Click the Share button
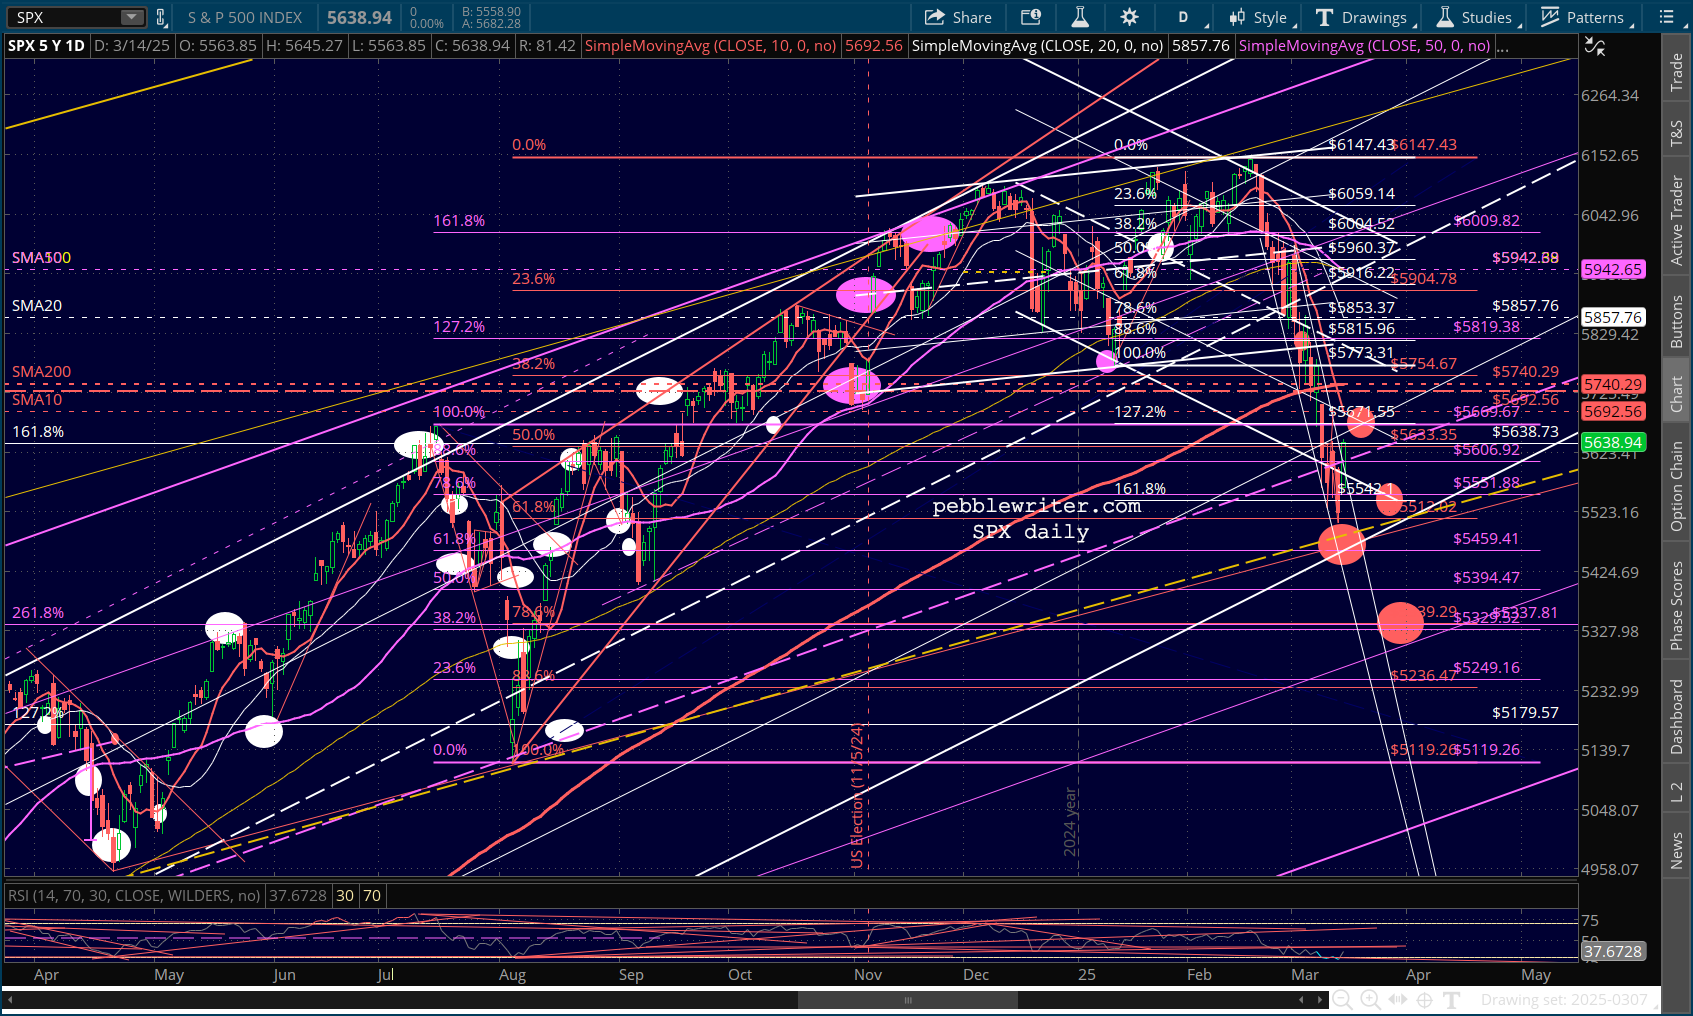The width and height of the screenshot is (1693, 1016). pyautogui.click(x=958, y=17)
